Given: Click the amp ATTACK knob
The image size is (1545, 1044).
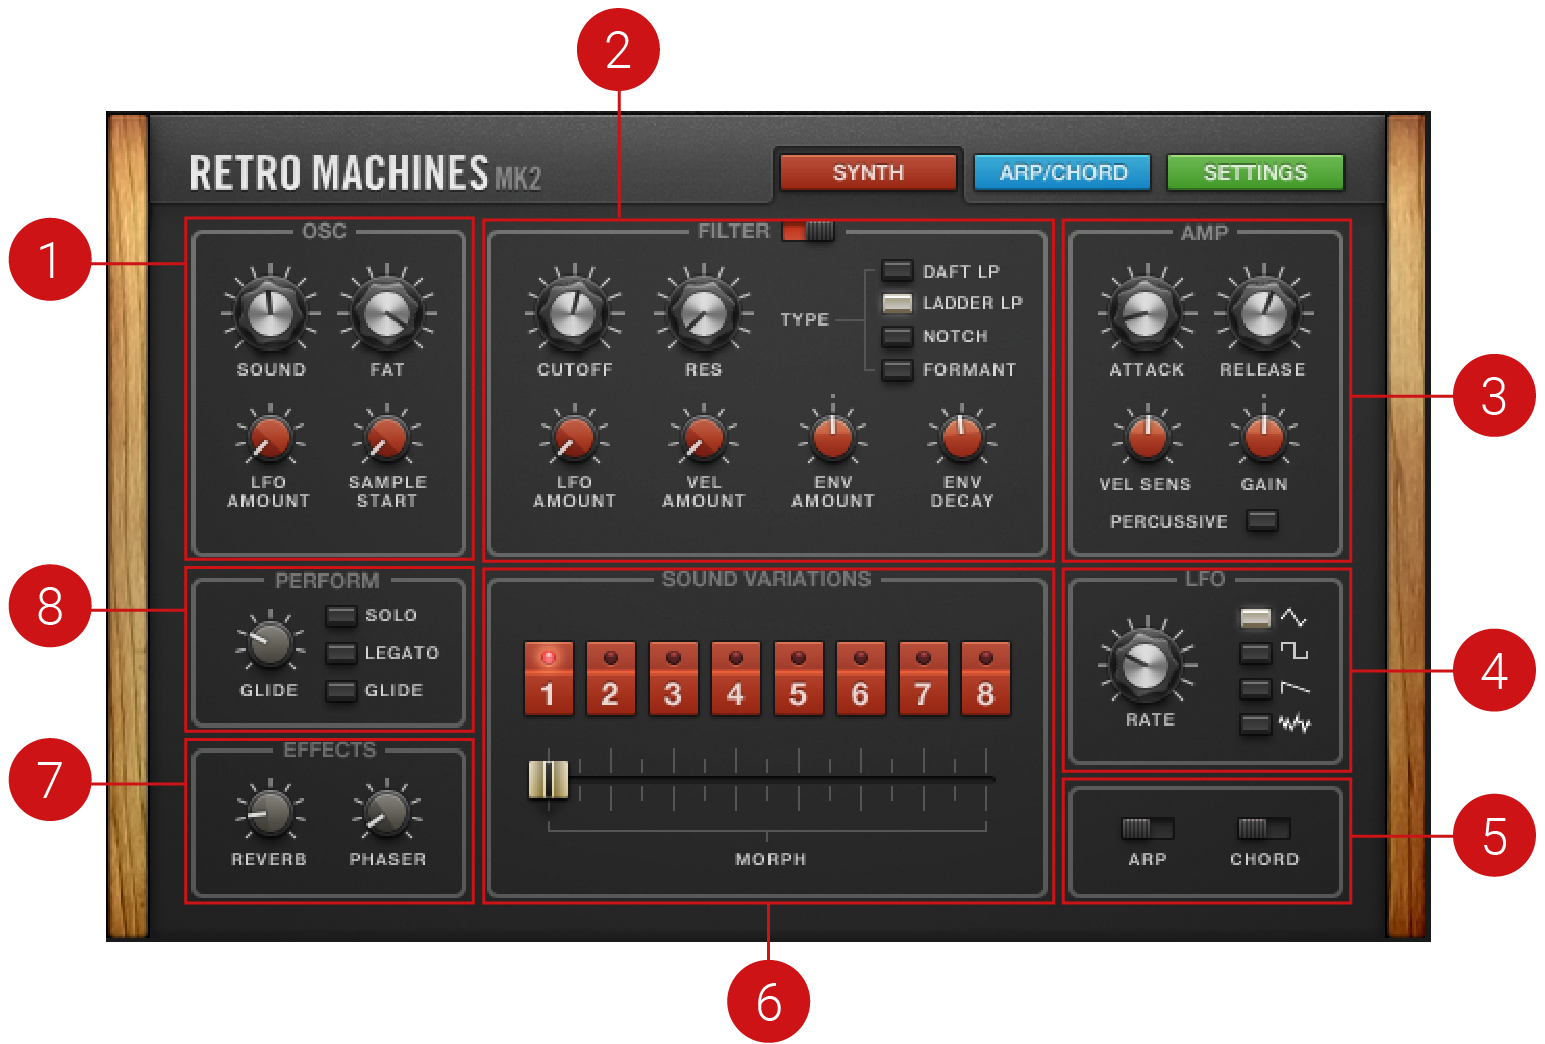Looking at the screenshot, I should pos(1146,312).
